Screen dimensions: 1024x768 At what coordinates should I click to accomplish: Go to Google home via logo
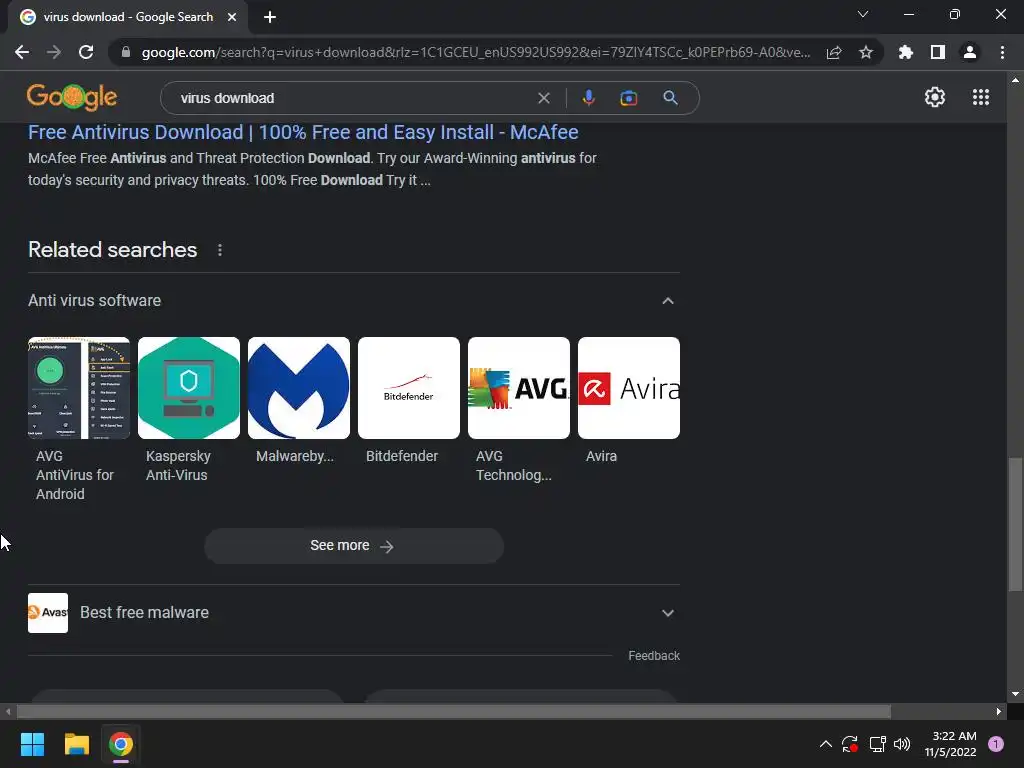[72, 97]
